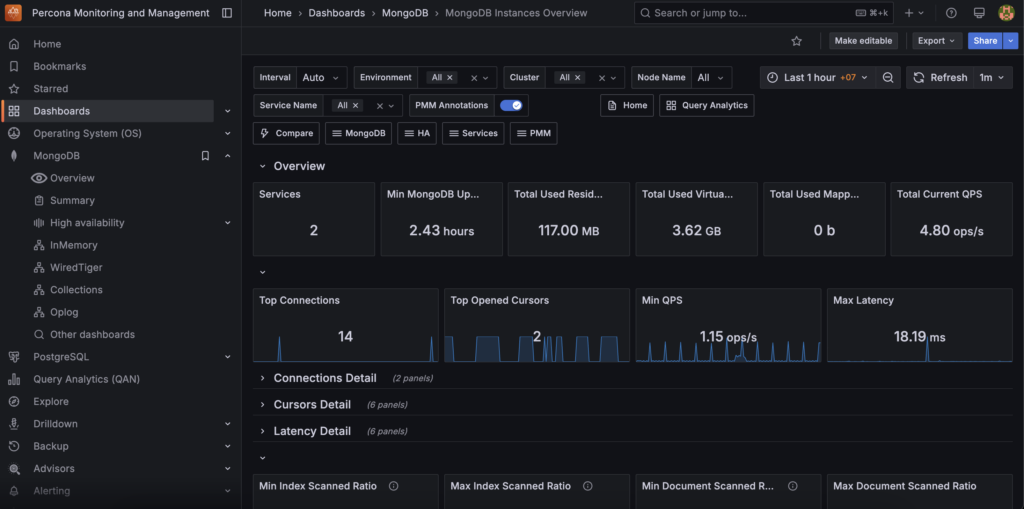Click the Percona PMM logo icon

[14, 12]
